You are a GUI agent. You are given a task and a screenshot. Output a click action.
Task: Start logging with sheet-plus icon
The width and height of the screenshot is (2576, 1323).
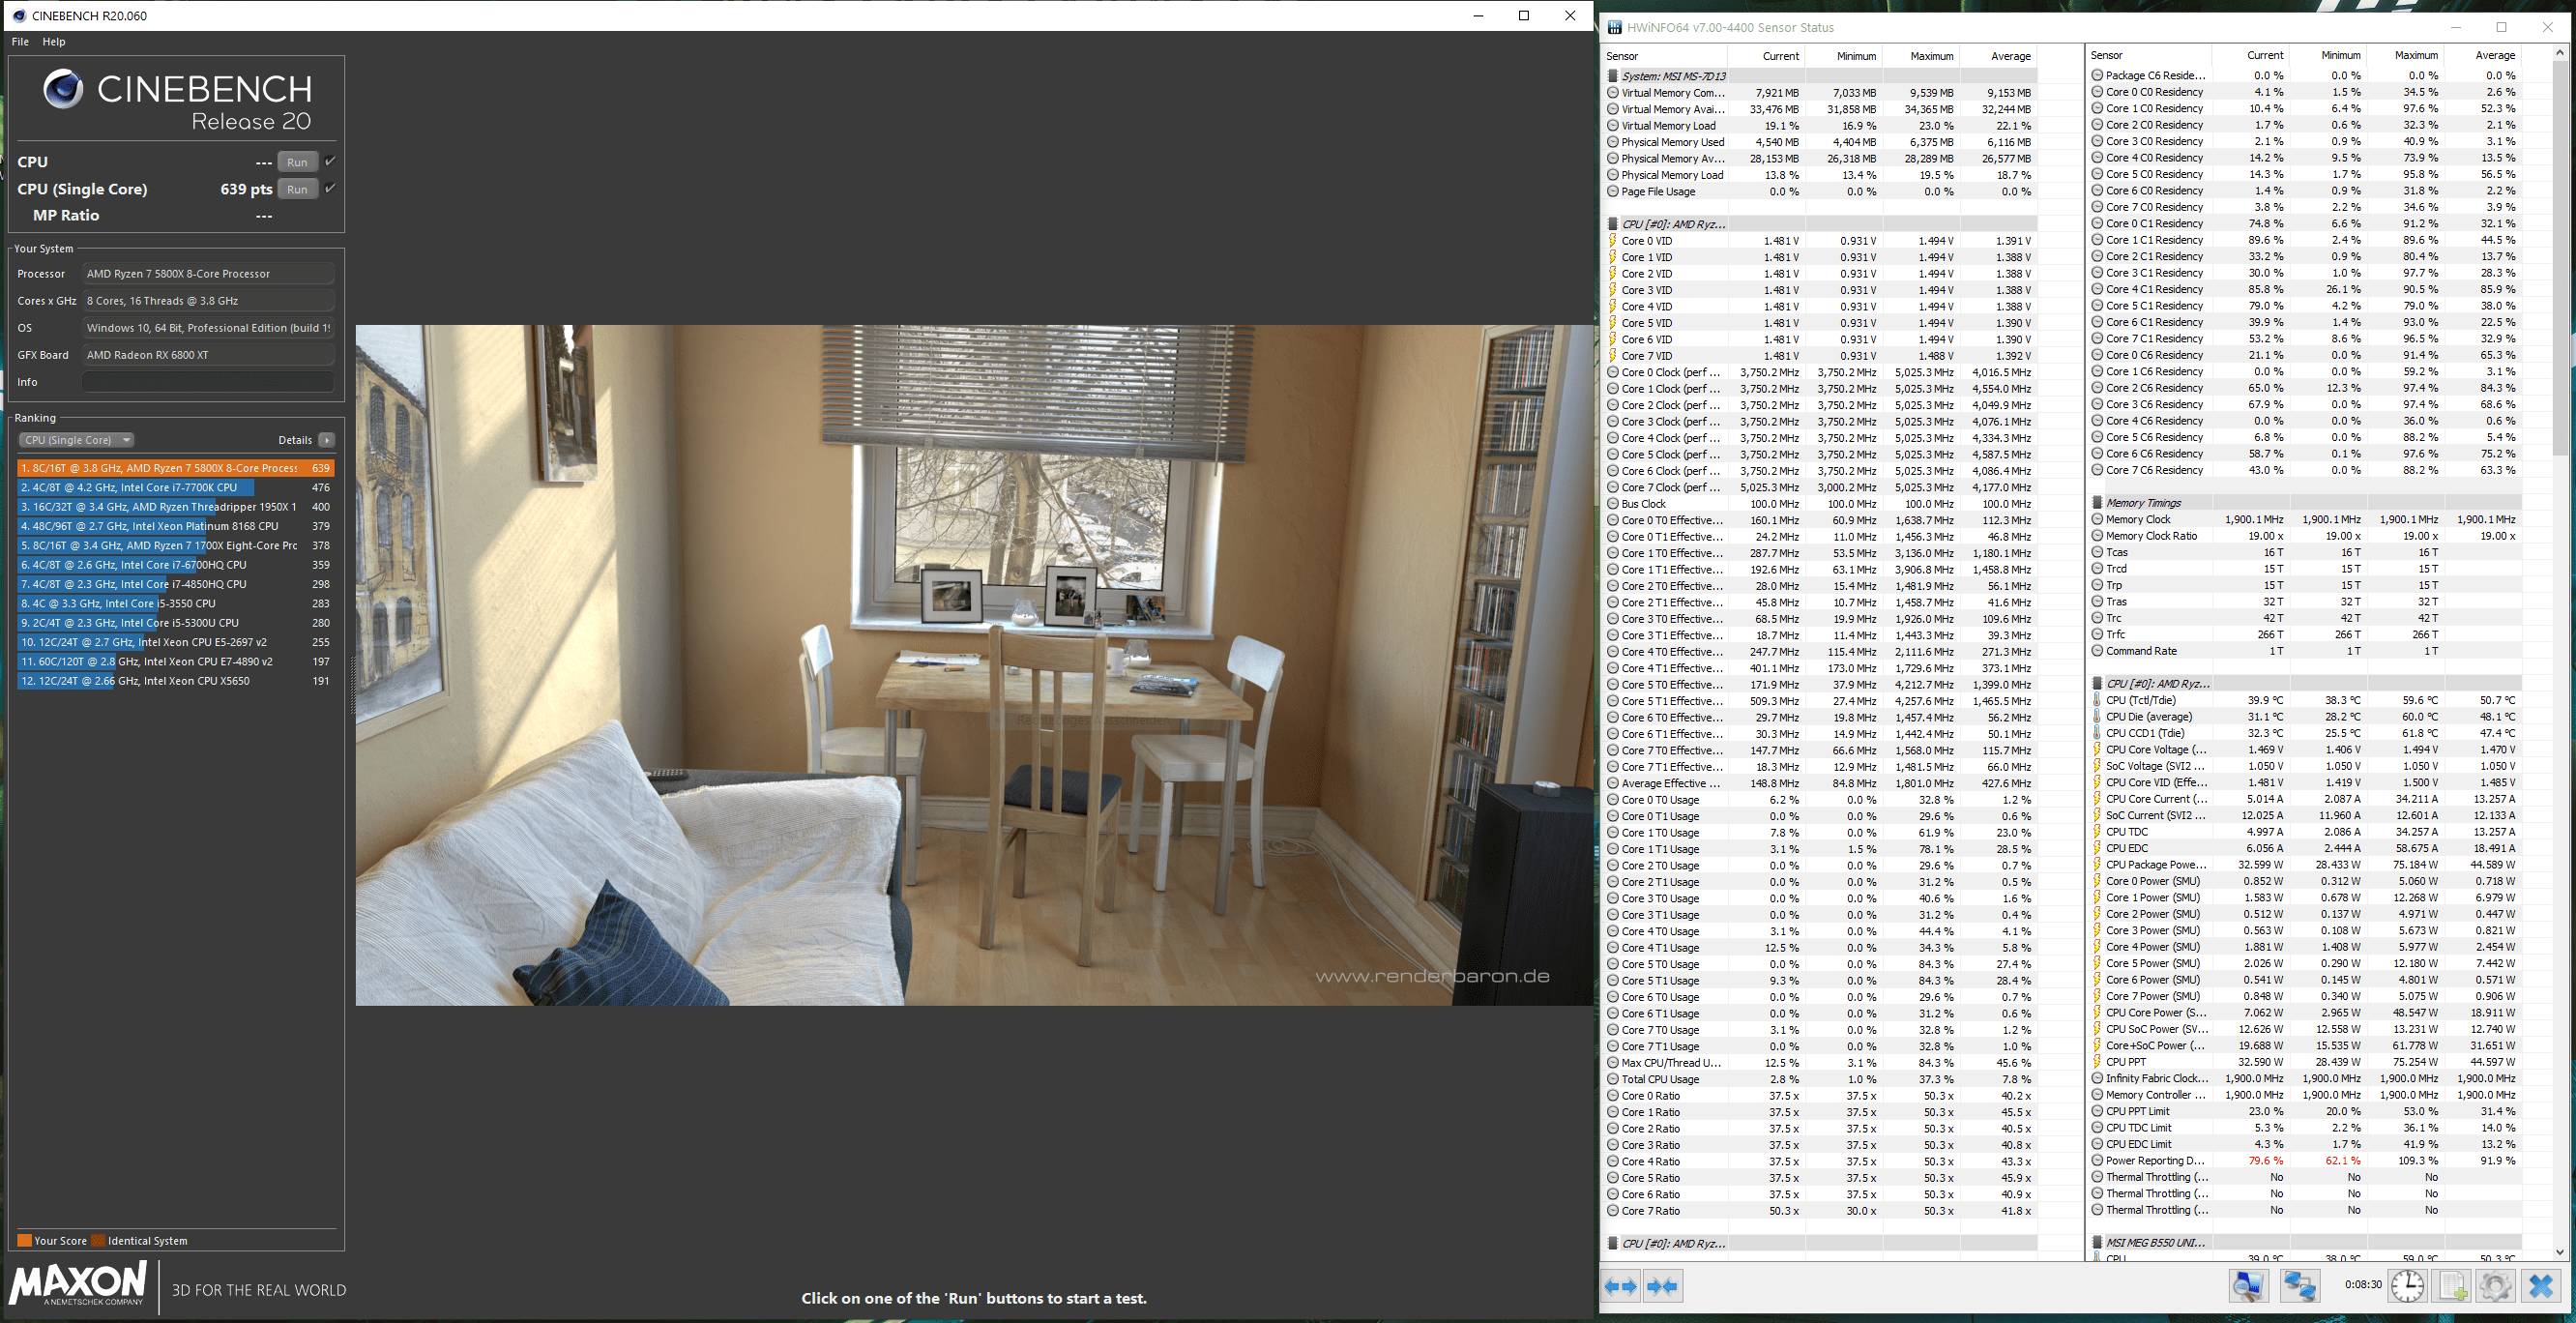[2452, 1286]
